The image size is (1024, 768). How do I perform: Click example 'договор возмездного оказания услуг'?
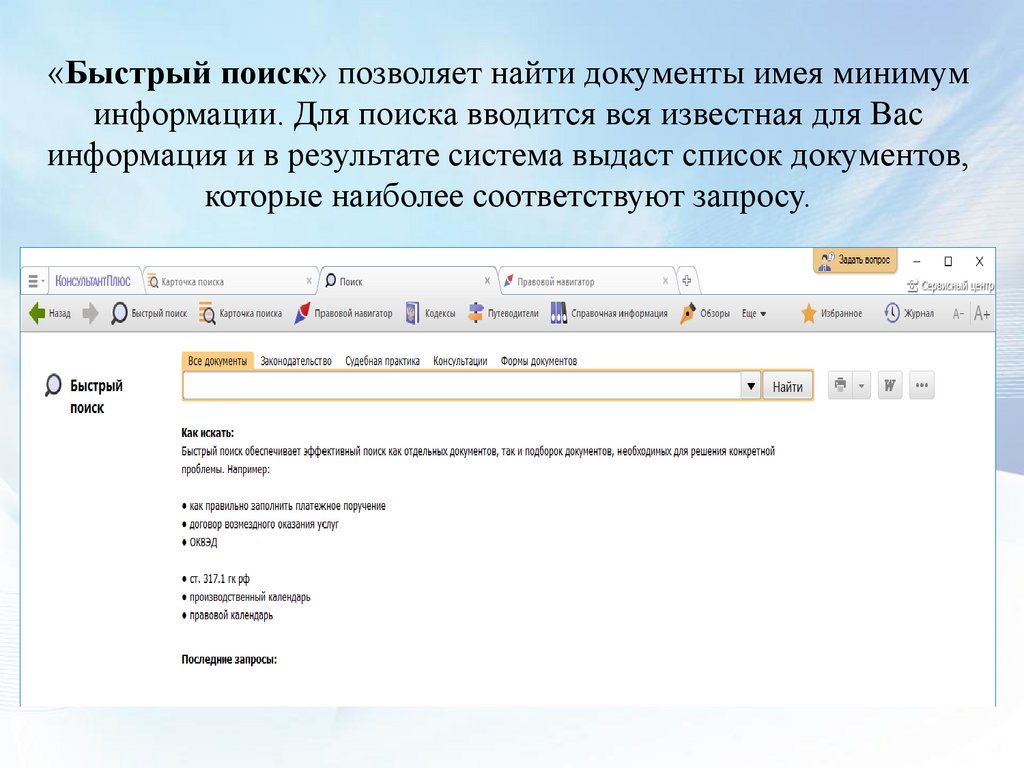(x=264, y=524)
